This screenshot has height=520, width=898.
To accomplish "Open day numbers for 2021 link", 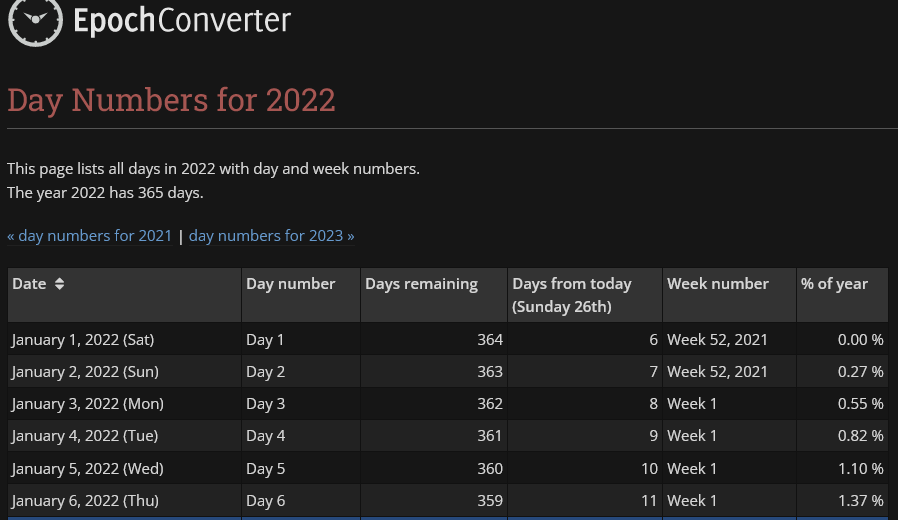I will 89,235.
